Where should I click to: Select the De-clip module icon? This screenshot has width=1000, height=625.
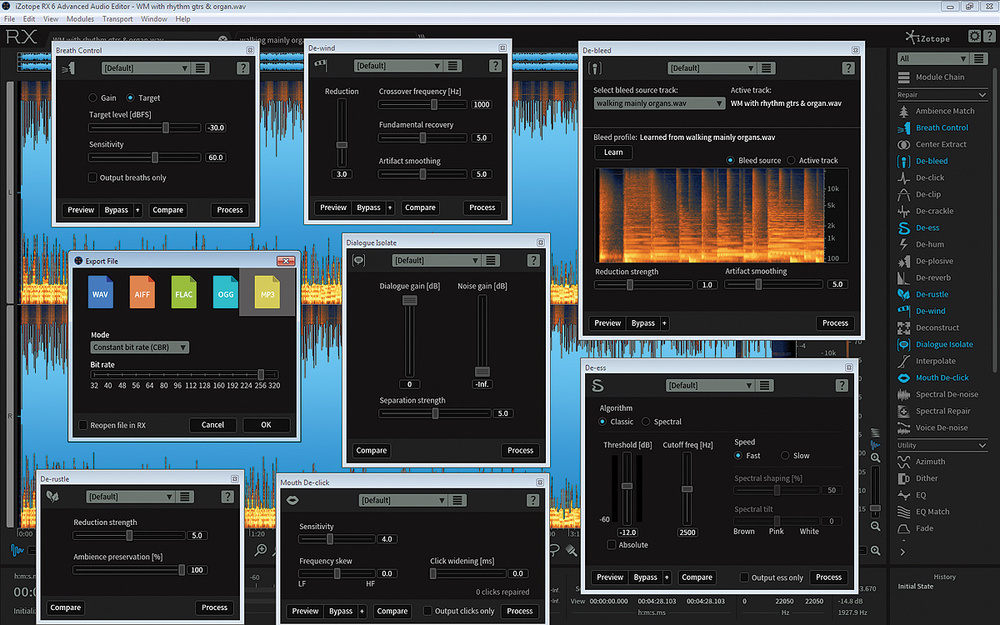tap(904, 194)
